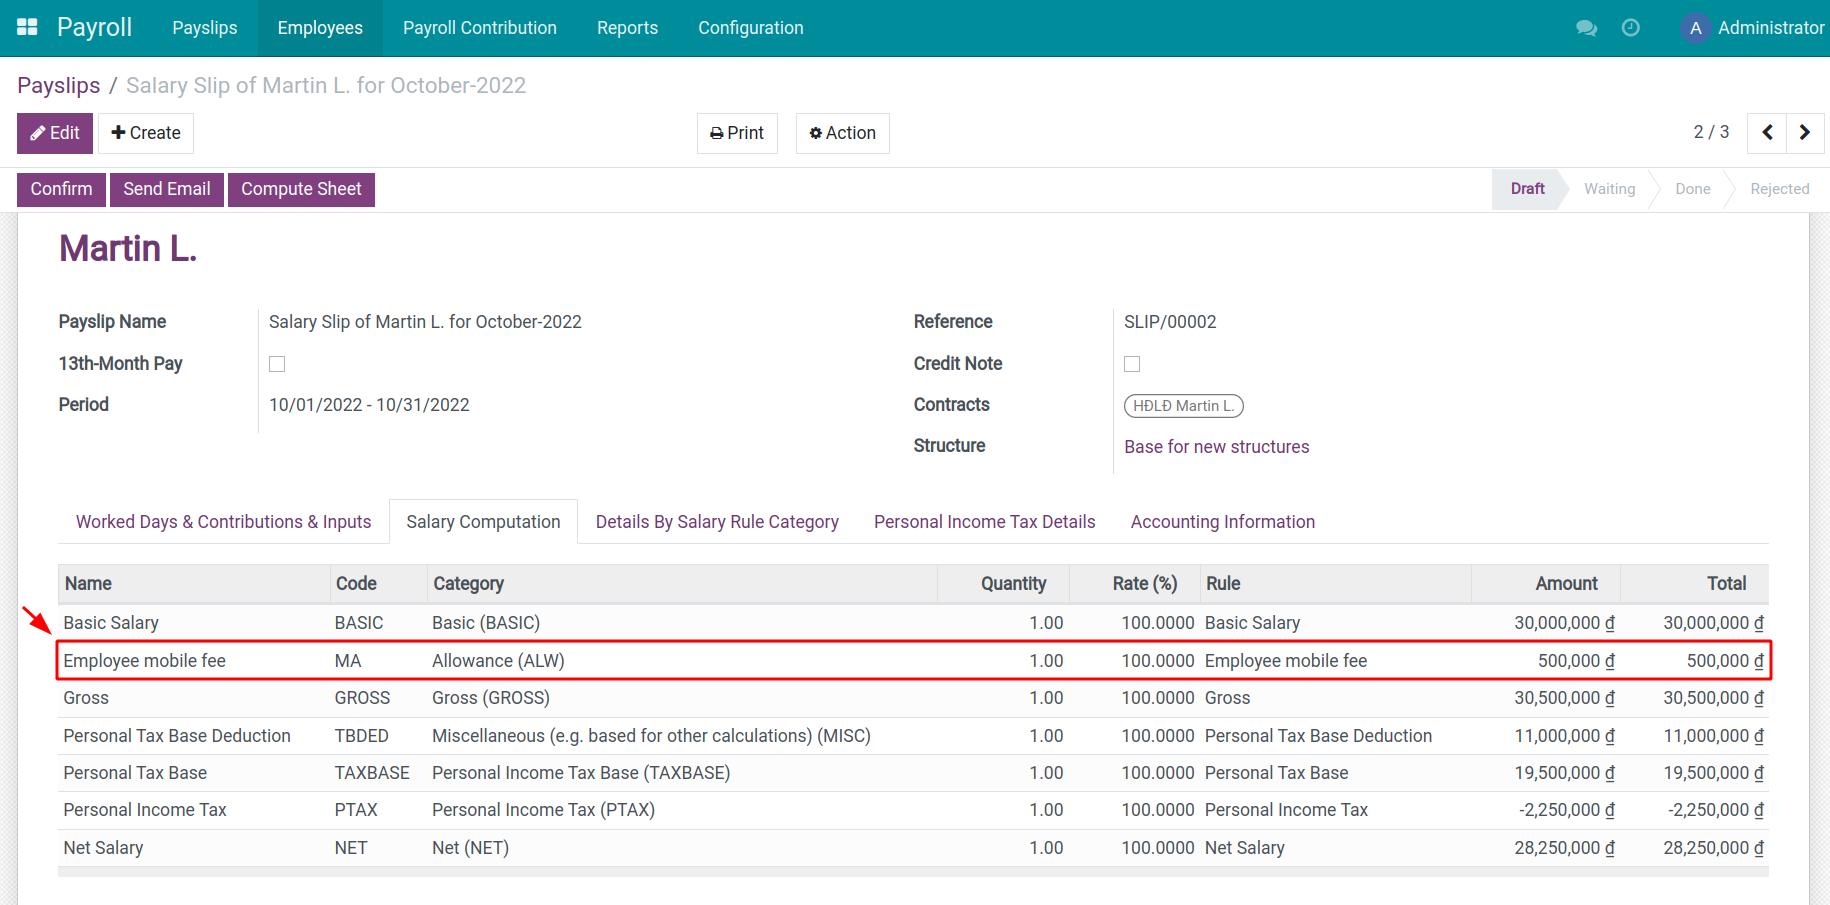Open the Base for new structures link
1830x905 pixels.
1216,446
